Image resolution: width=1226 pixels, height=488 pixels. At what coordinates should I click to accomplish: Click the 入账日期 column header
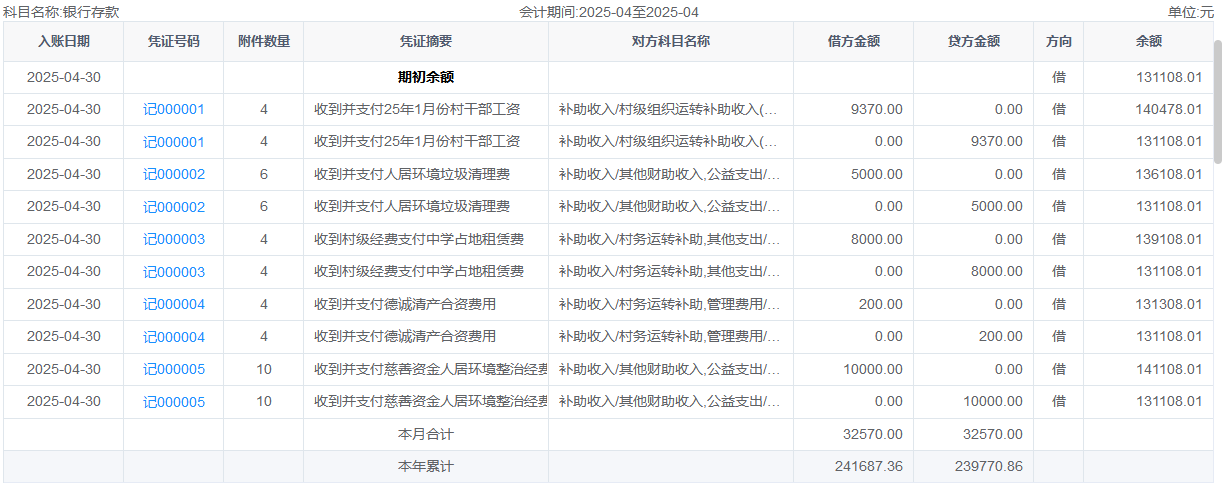click(64, 42)
